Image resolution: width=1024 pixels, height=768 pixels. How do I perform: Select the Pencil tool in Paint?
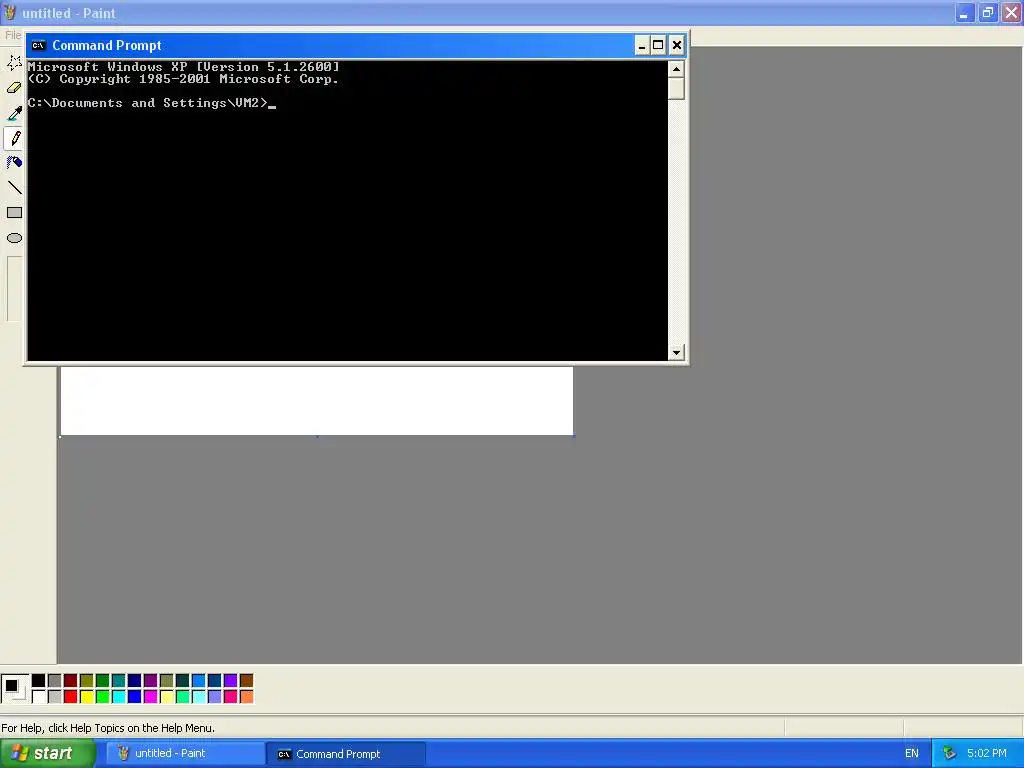tap(14, 138)
